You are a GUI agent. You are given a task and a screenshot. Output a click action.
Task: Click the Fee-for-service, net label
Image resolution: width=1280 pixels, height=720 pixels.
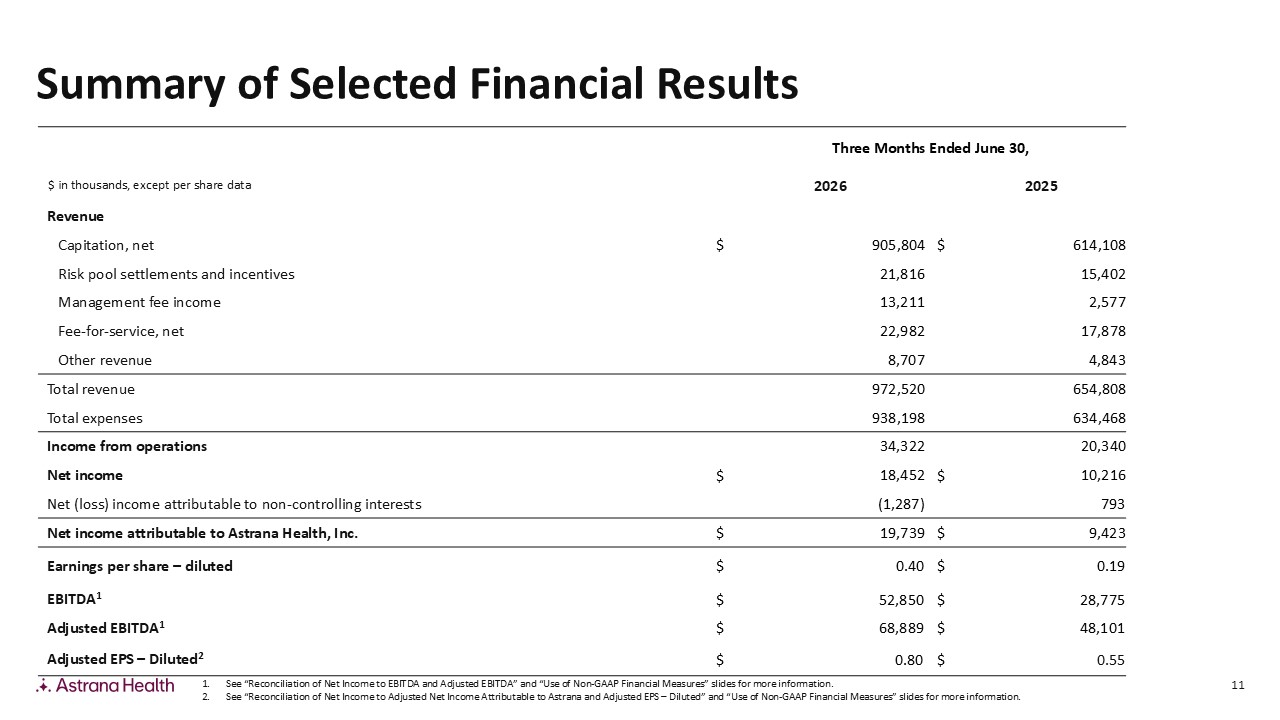point(121,331)
